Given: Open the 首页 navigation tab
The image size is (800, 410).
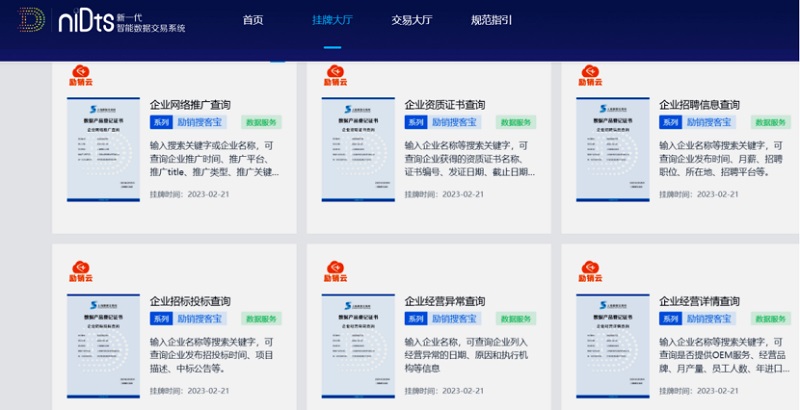Looking at the screenshot, I should pyautogui.click(x=253, y=20).
